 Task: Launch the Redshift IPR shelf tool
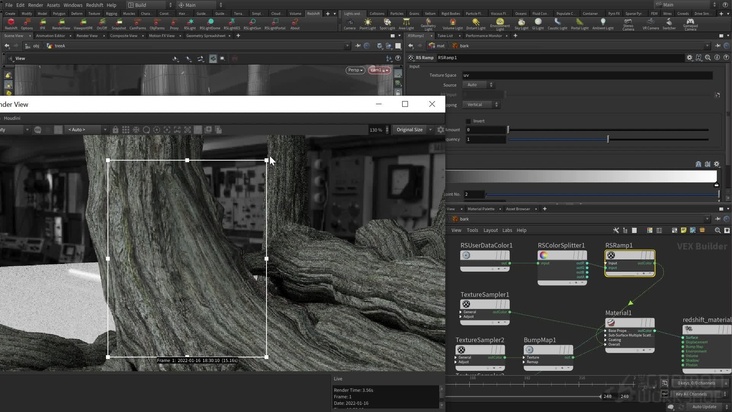42,23
